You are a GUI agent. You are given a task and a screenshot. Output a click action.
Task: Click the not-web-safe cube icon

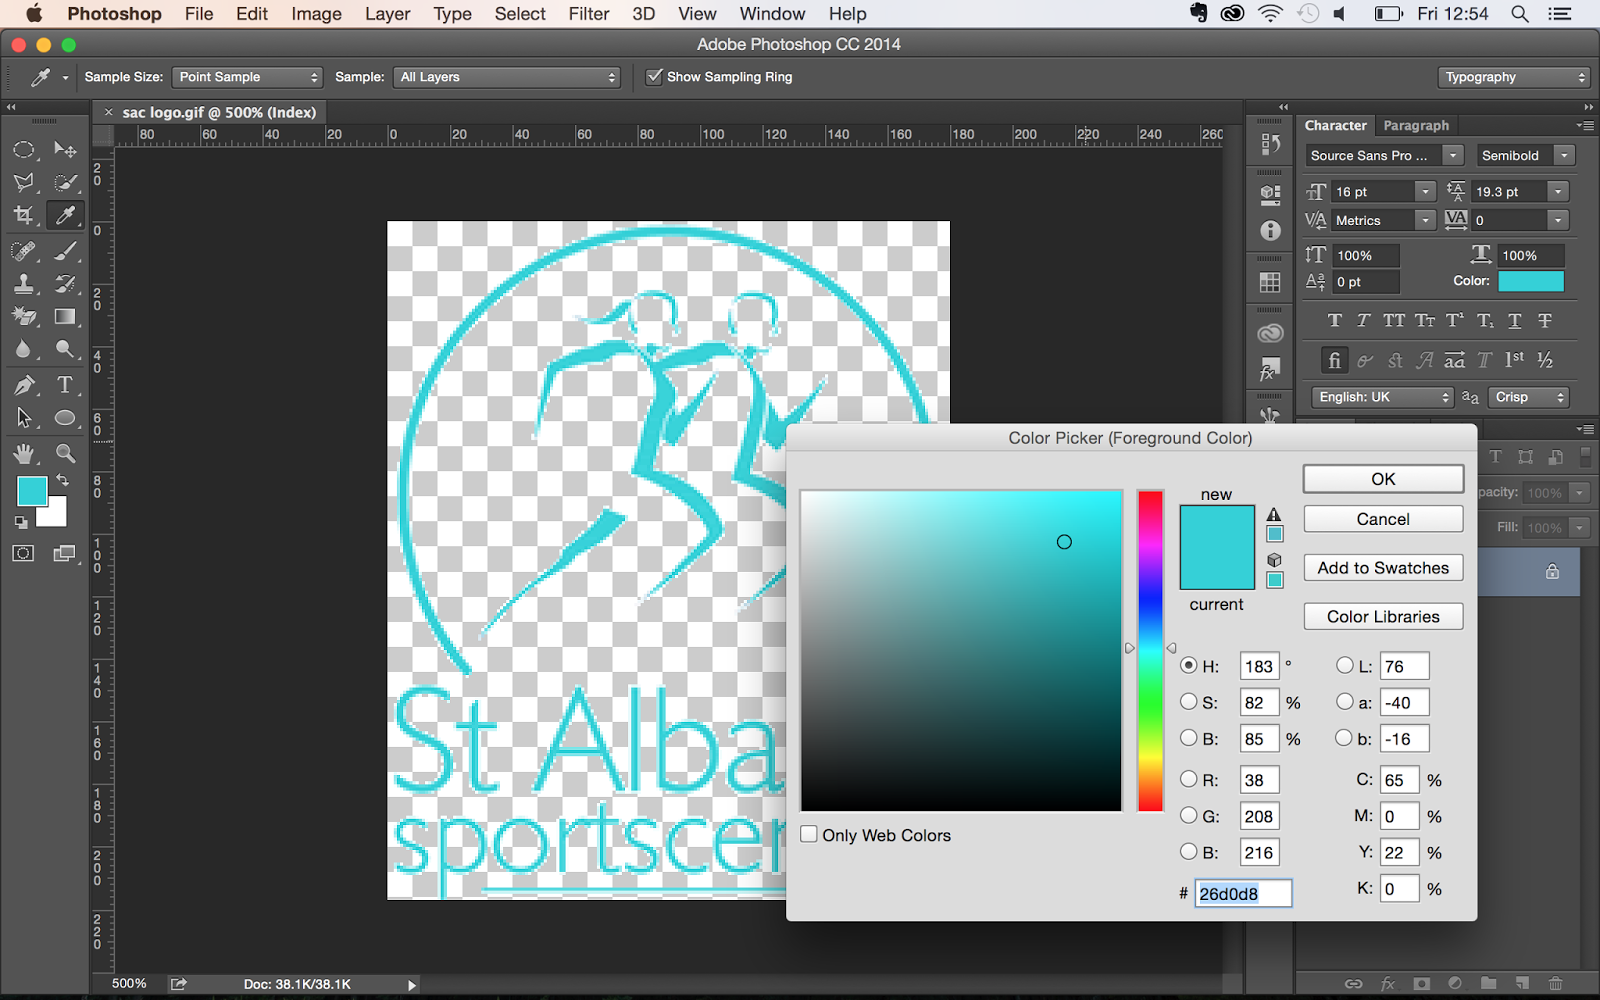pyautogui.click(x=1274, y=560)
